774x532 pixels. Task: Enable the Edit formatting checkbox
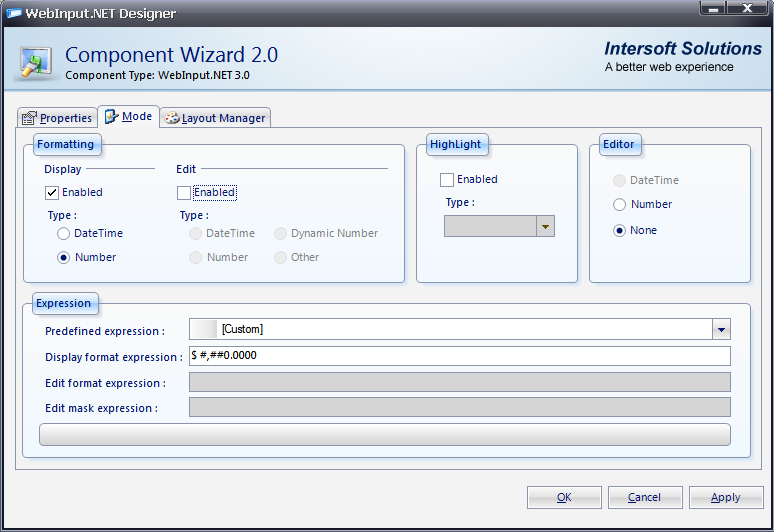click(x=183, y=192)
